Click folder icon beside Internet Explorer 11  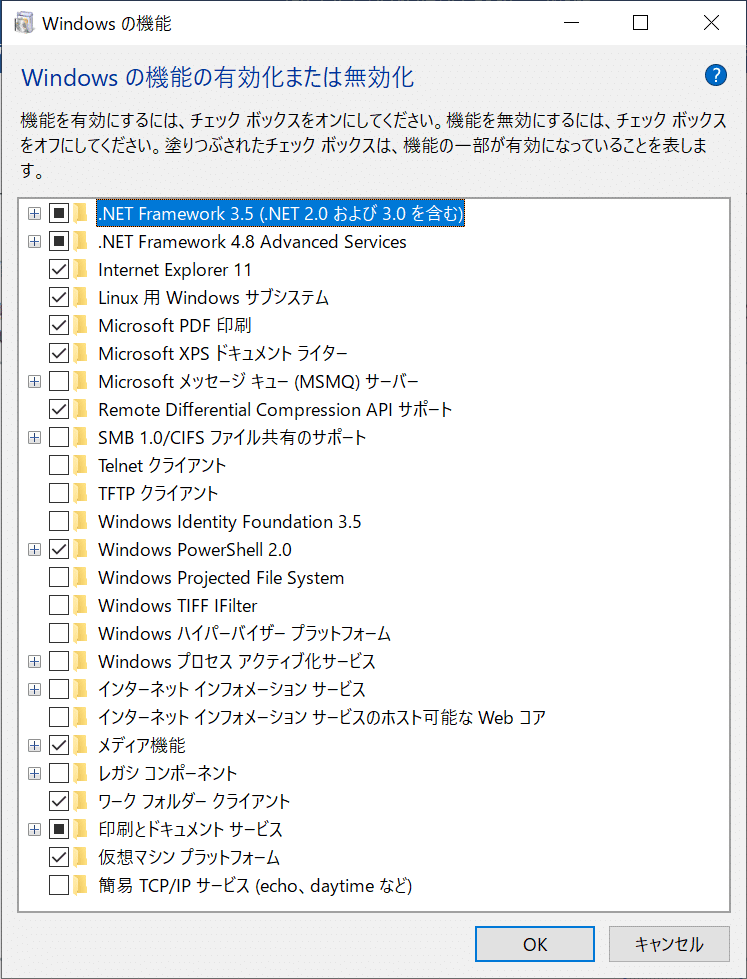(x=80, y=270)
